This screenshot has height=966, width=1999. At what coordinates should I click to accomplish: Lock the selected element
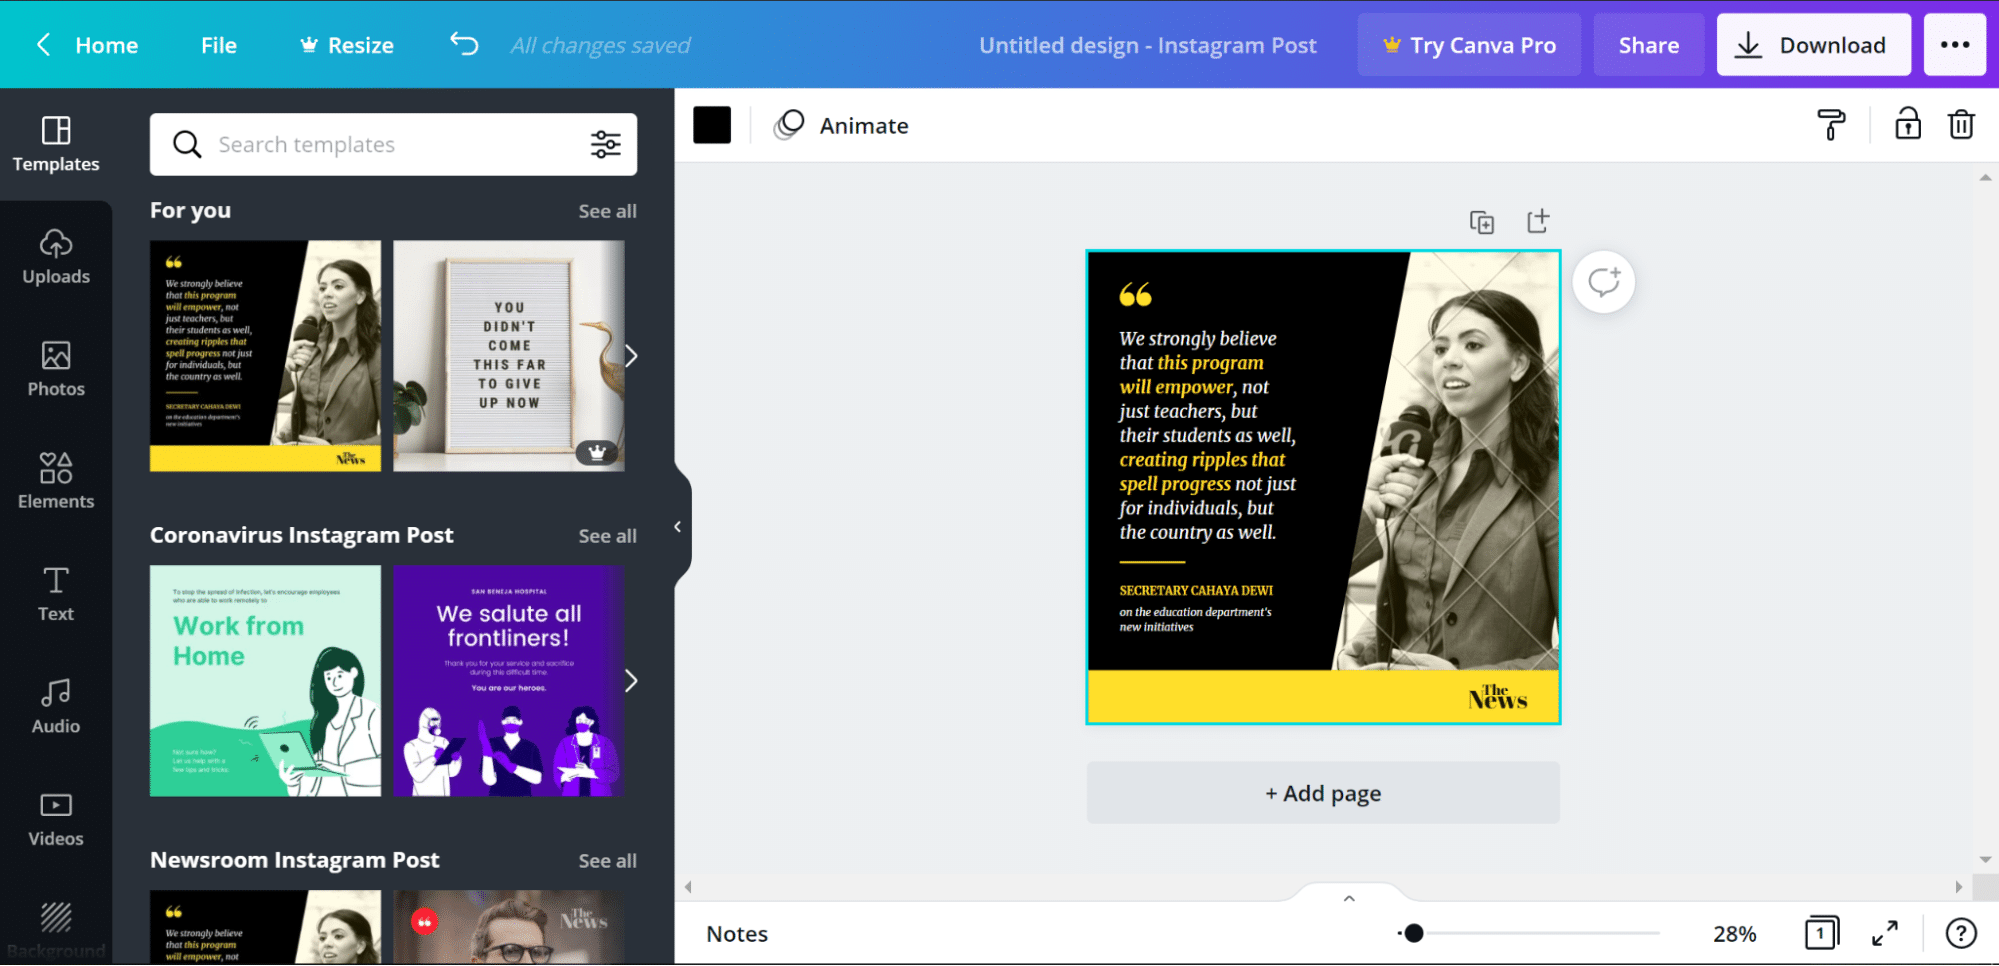click(1907, 125)
